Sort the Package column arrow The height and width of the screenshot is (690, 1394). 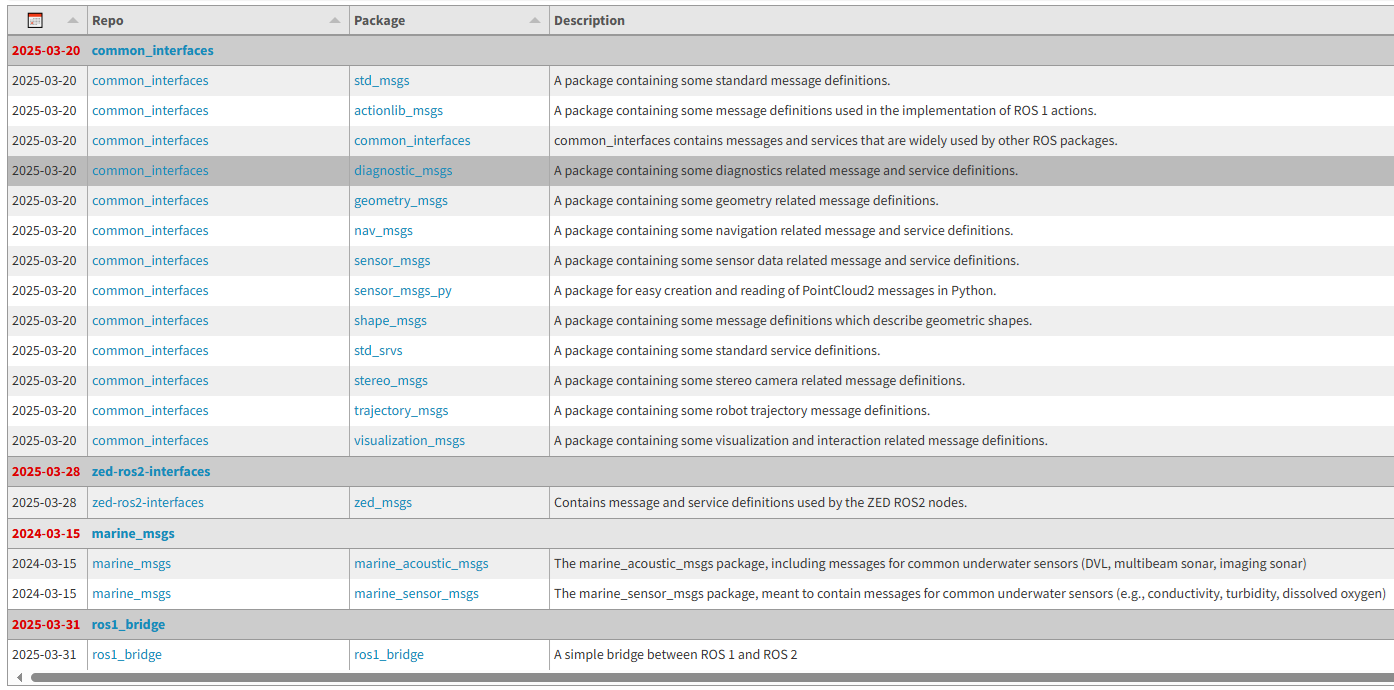(535, 20)
